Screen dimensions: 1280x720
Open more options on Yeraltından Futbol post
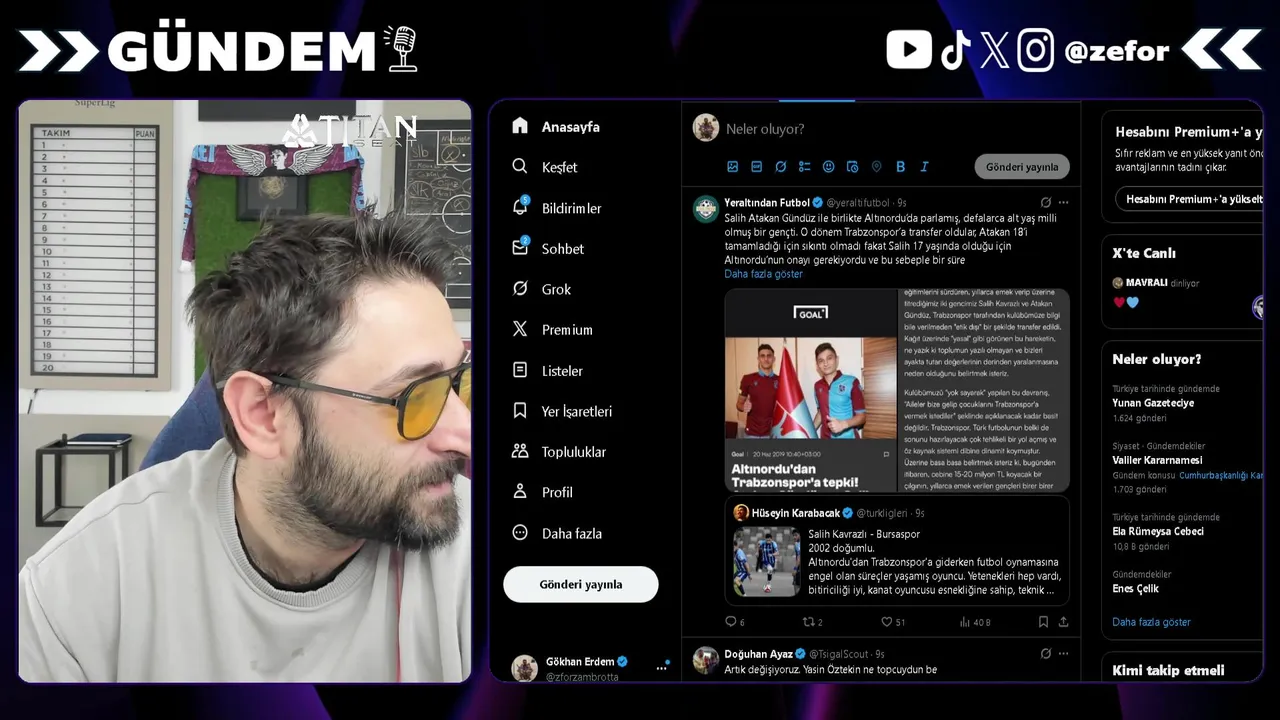coord(1063,202)
